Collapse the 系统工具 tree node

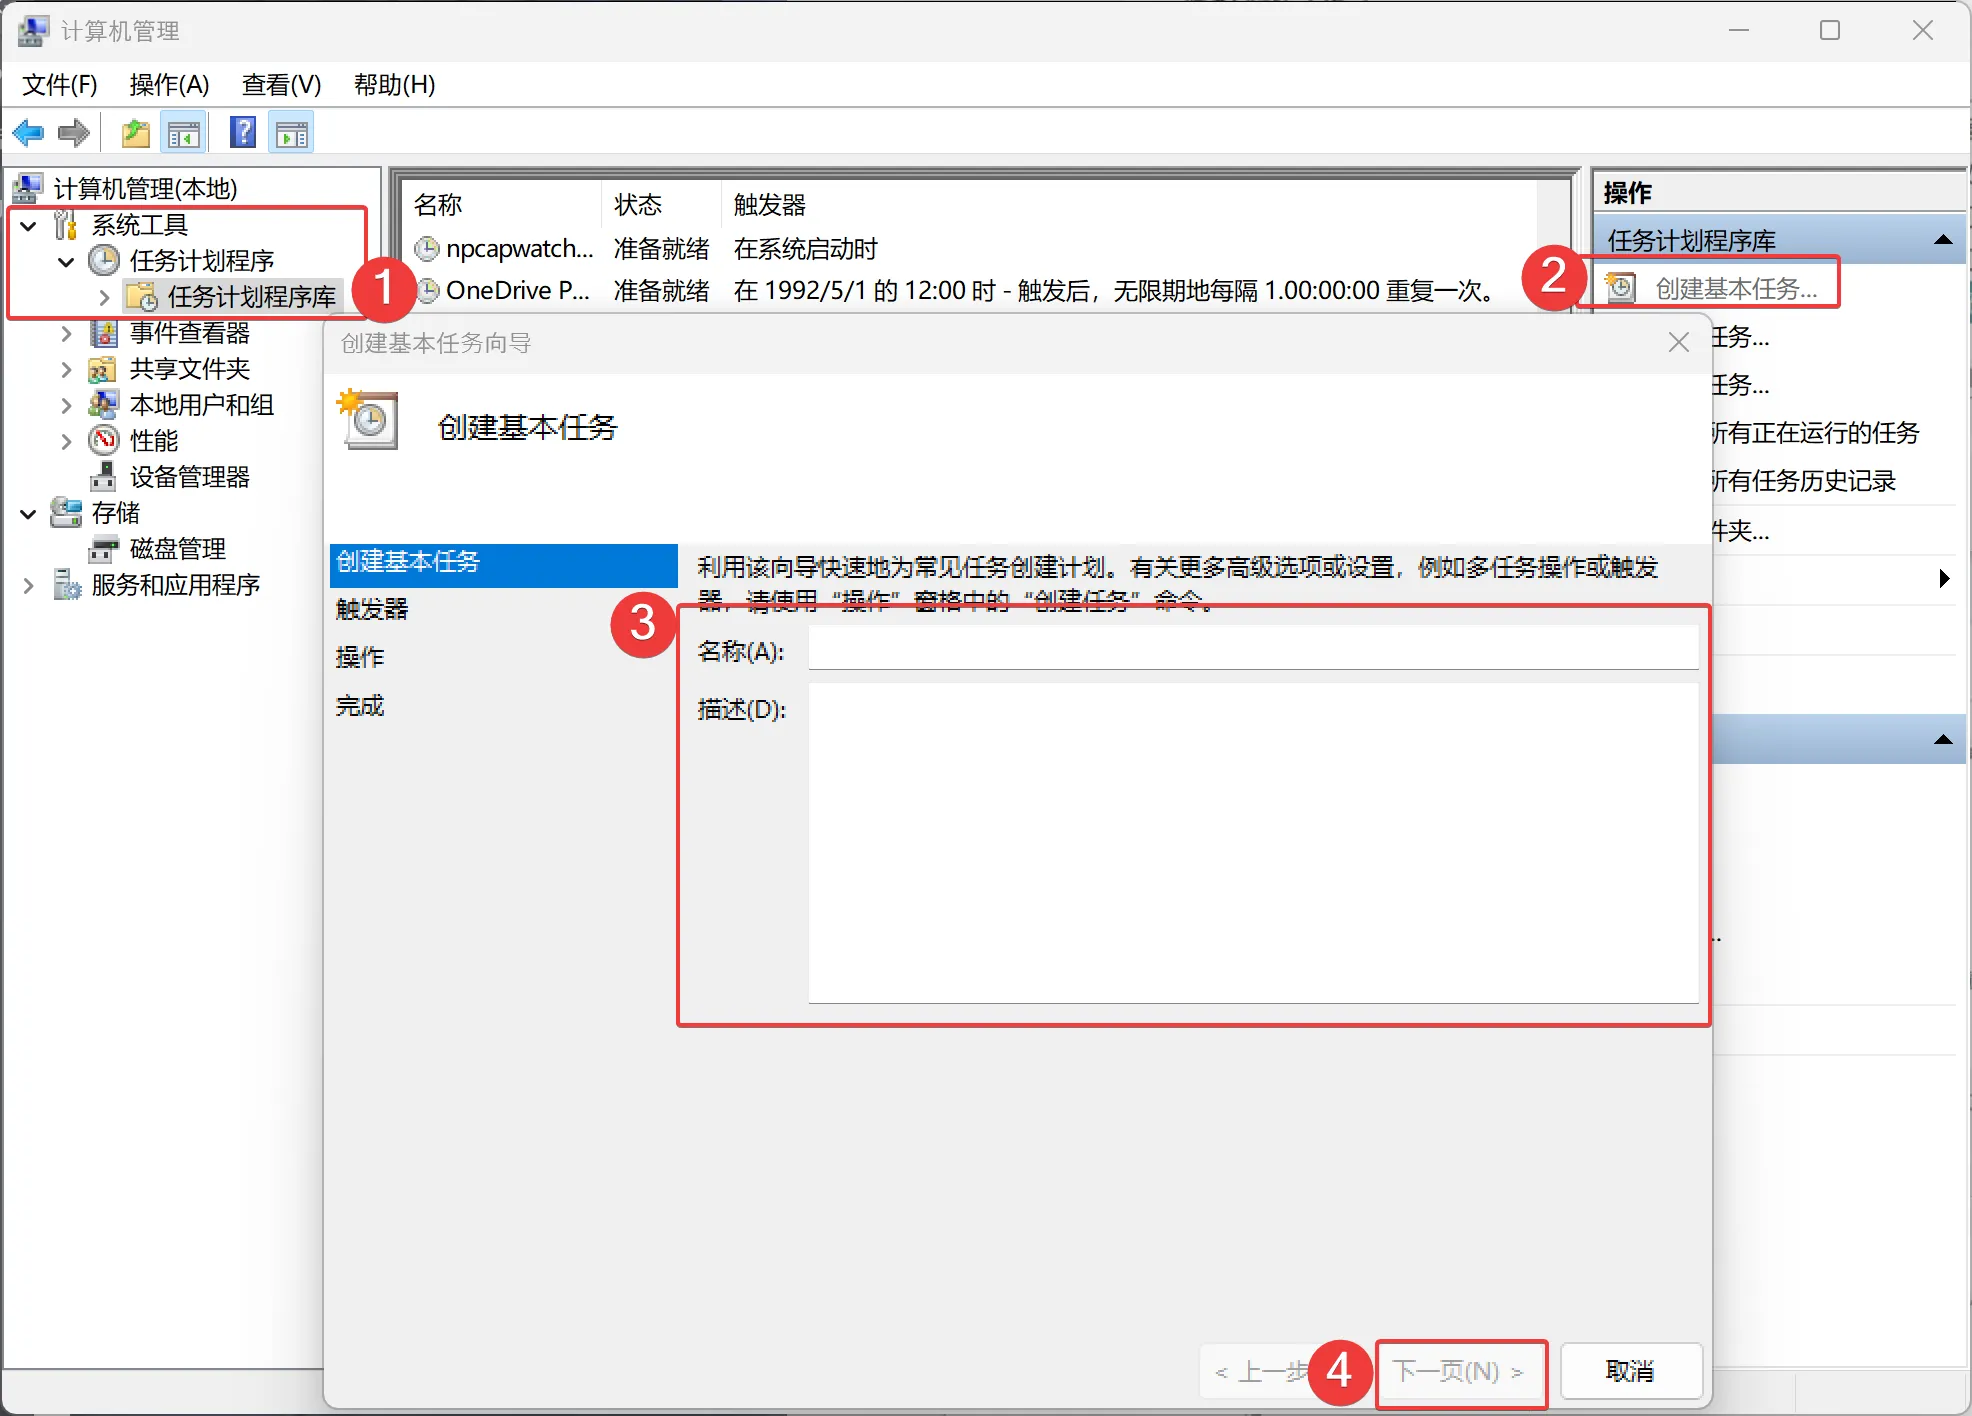[27, 224]
